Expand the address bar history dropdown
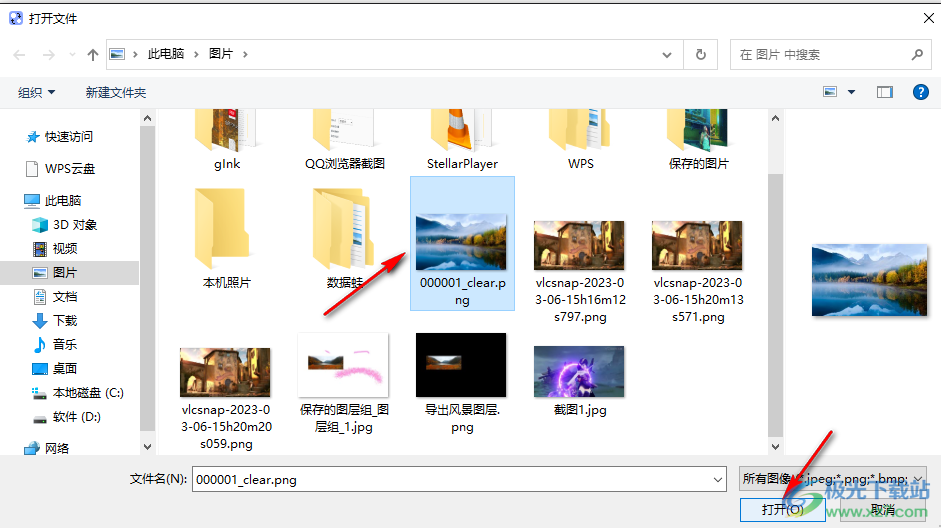 pos(667,55)
